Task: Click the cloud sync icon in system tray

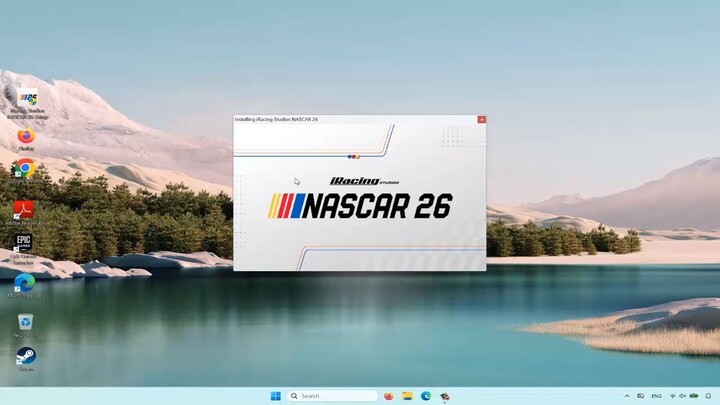Action: click(x=641, y=396)
